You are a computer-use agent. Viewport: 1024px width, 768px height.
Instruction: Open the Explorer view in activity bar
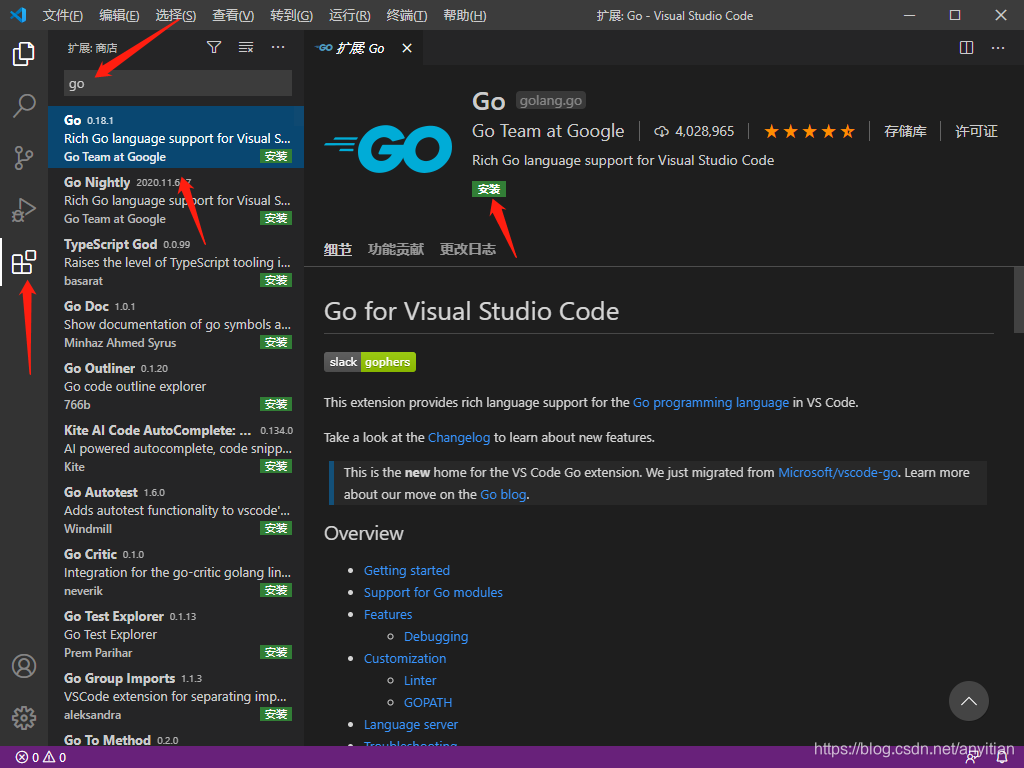[24, 54]
